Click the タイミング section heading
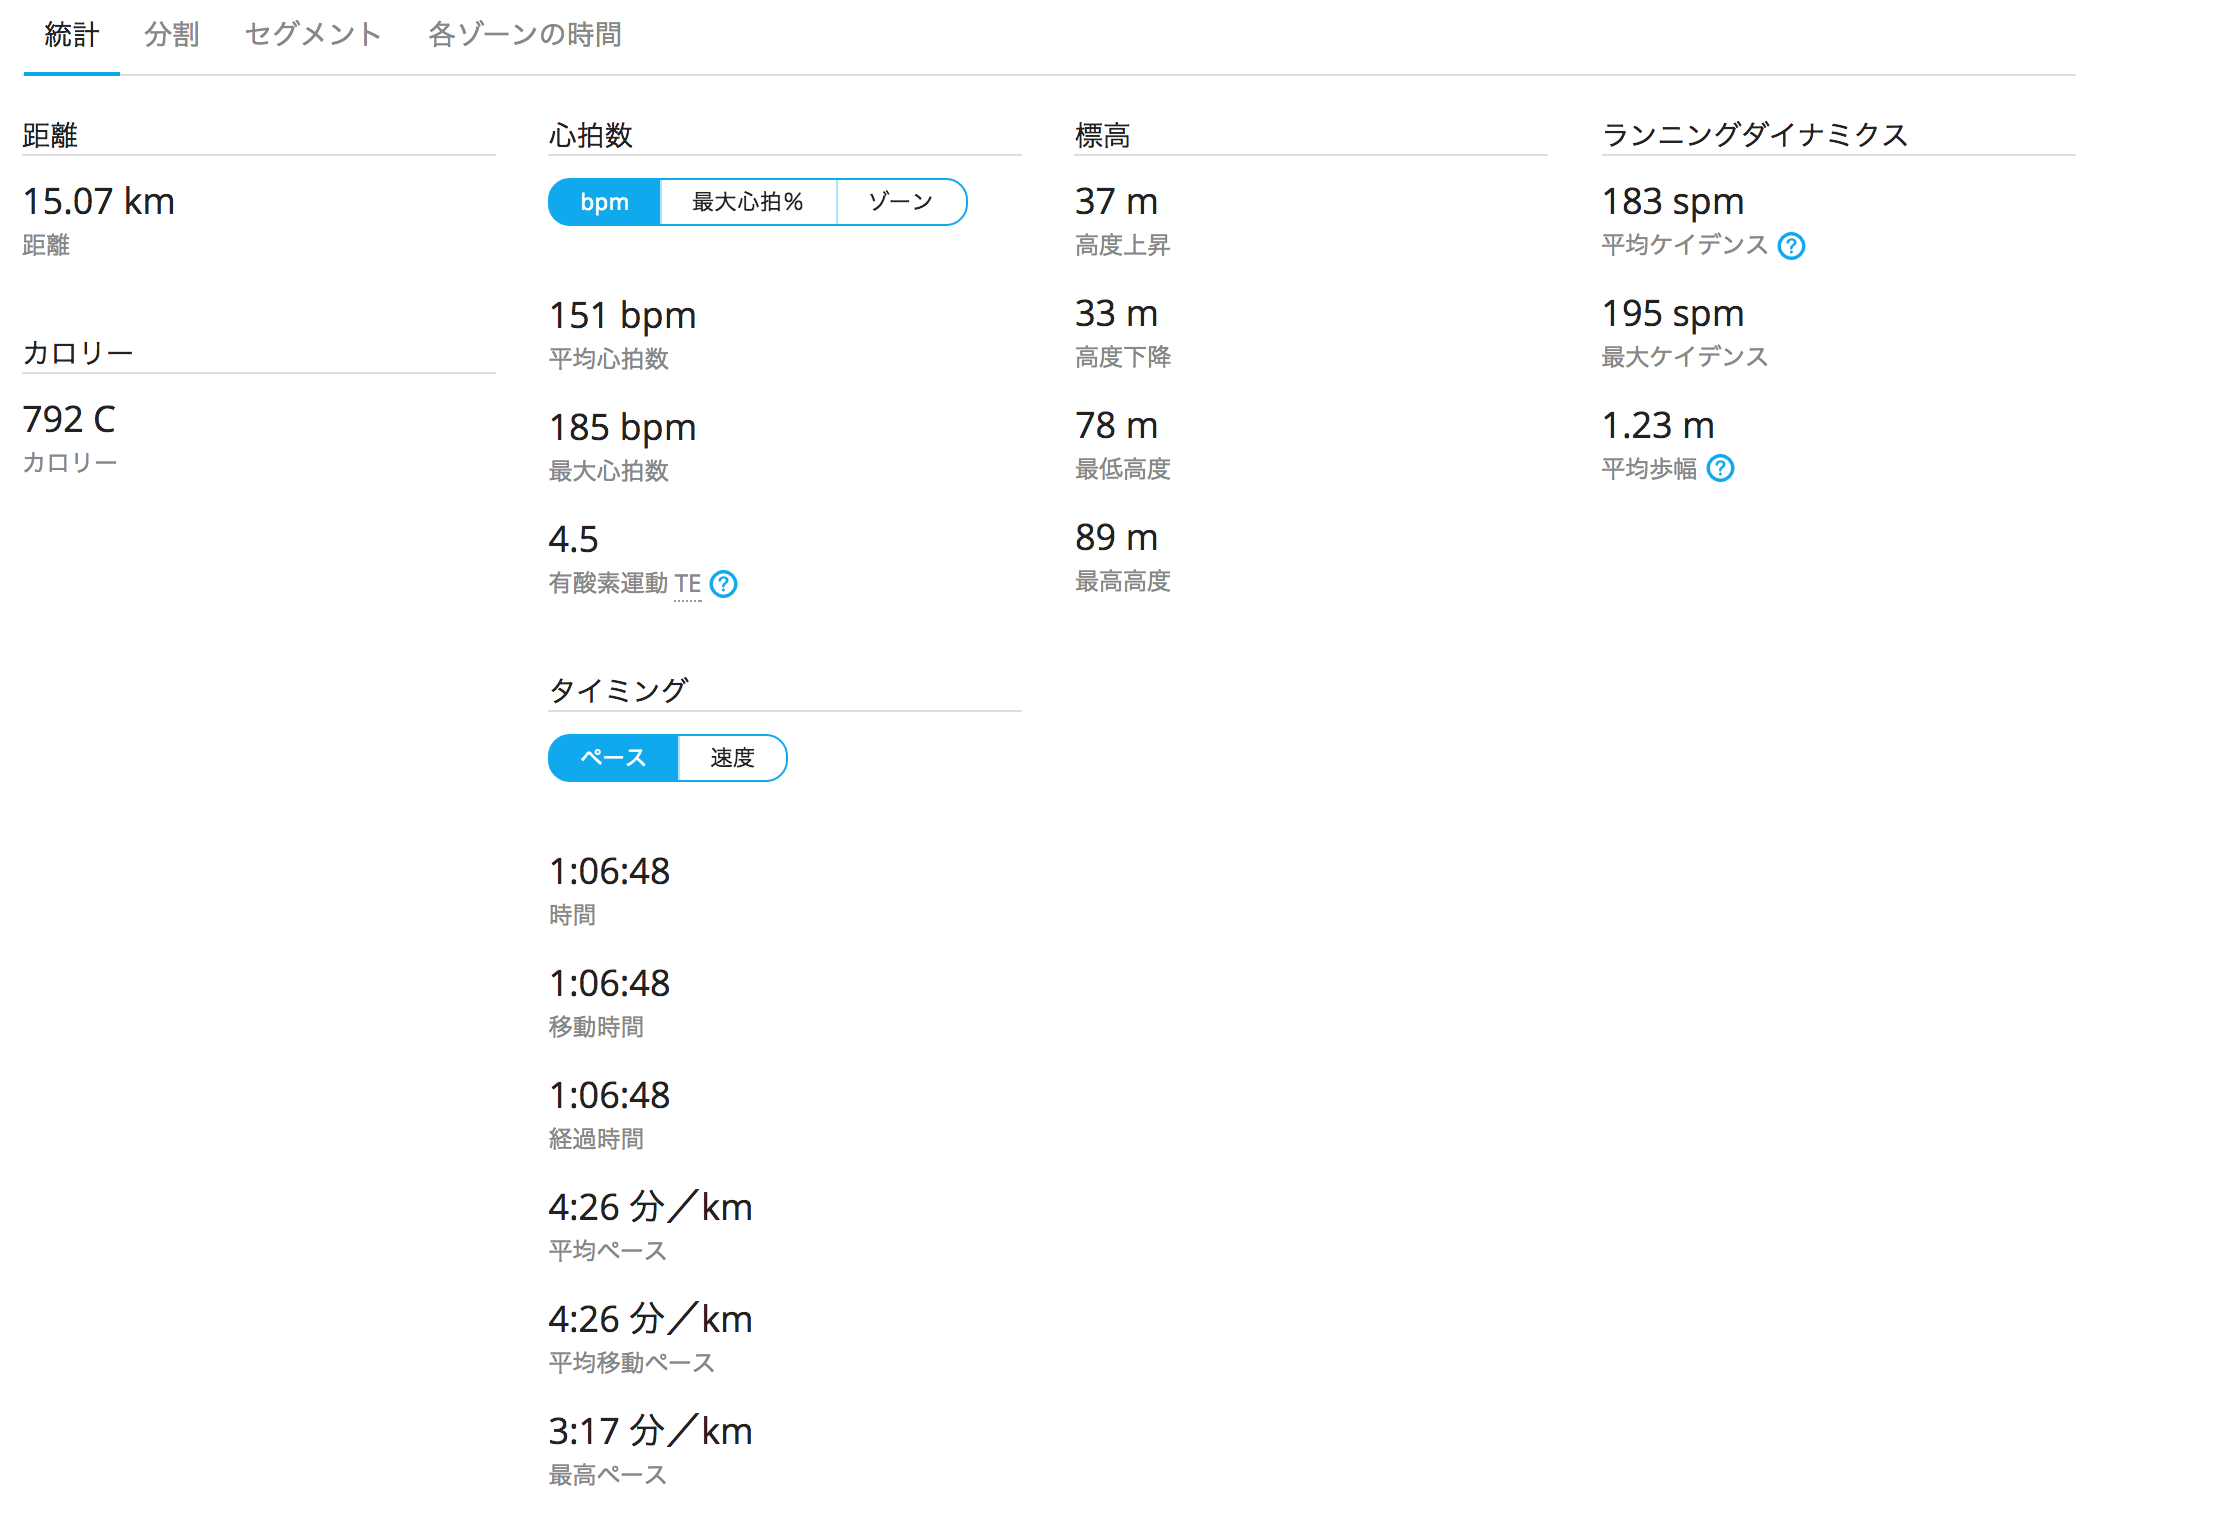 618,690
